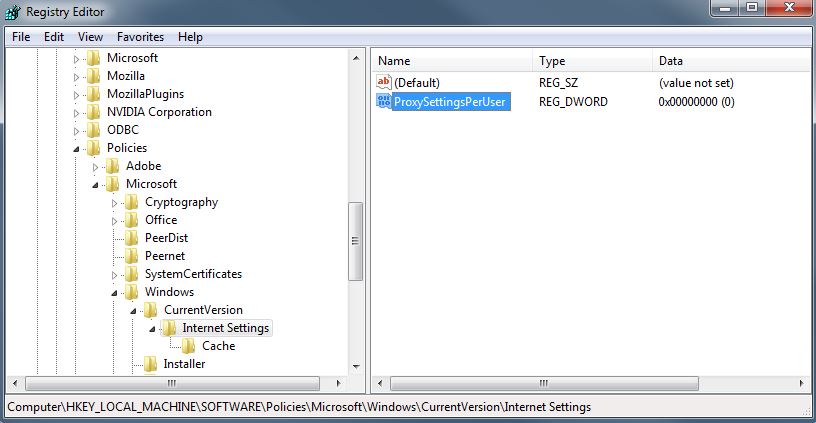Click the CurrentVersion folder icon
816x423 pixels.
(x=150, y=310)
